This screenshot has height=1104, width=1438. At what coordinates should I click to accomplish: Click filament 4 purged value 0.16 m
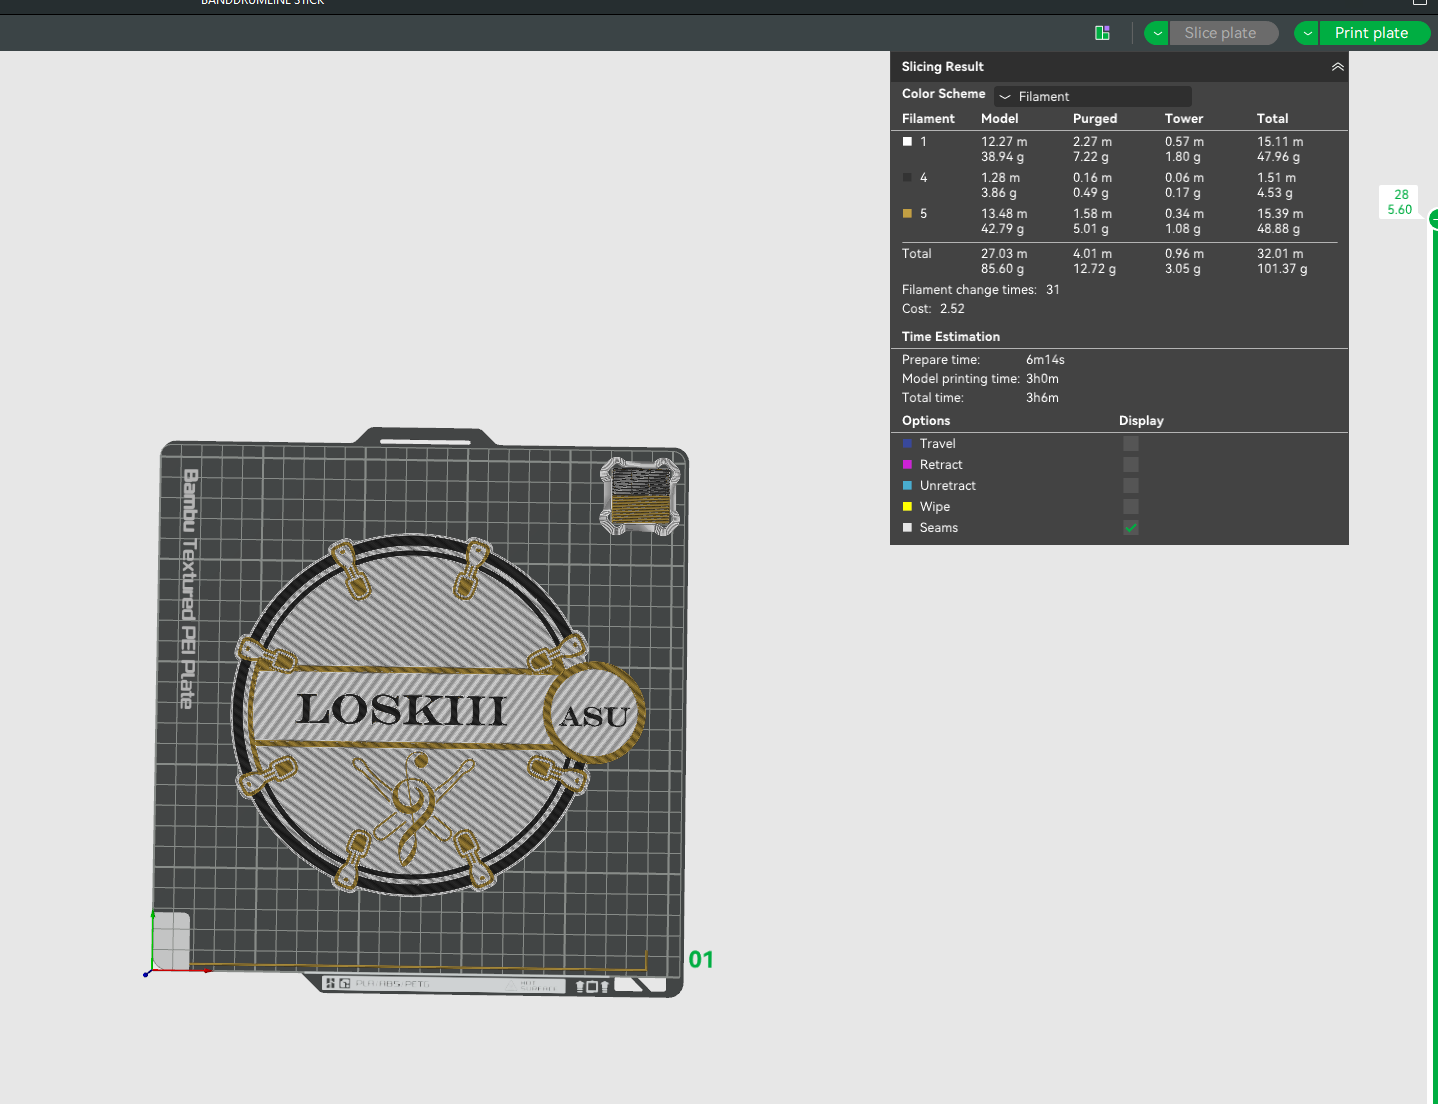point(1092,178)
